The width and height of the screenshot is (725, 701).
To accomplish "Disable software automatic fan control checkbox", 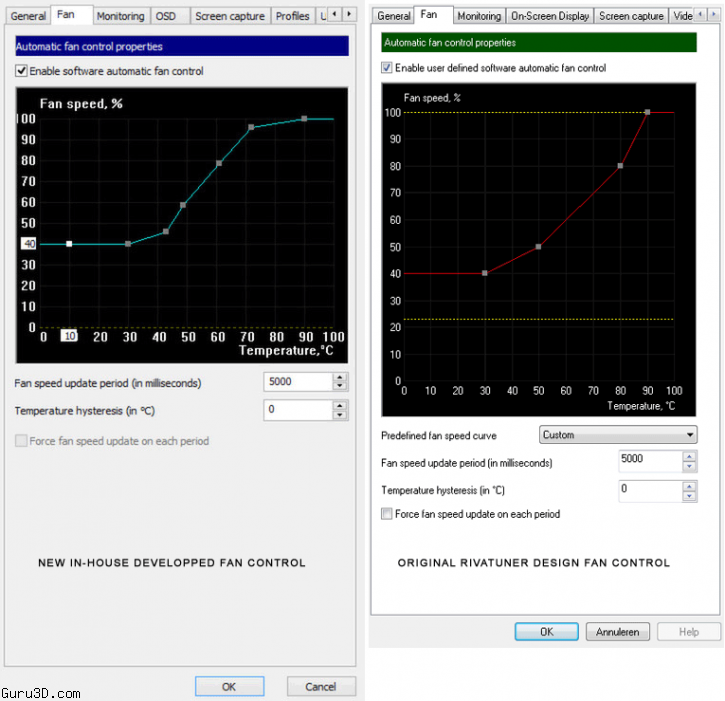I will [x=22, y=71].
